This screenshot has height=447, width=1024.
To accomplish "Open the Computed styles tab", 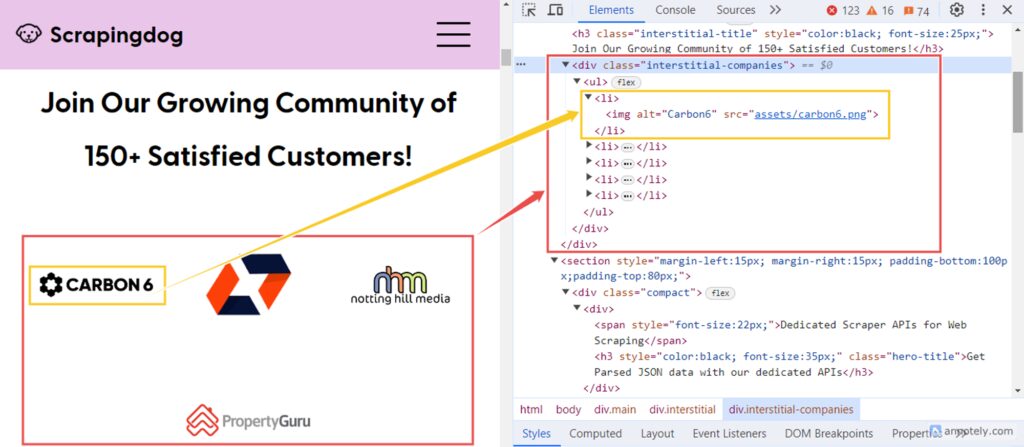I will [596, 434].
